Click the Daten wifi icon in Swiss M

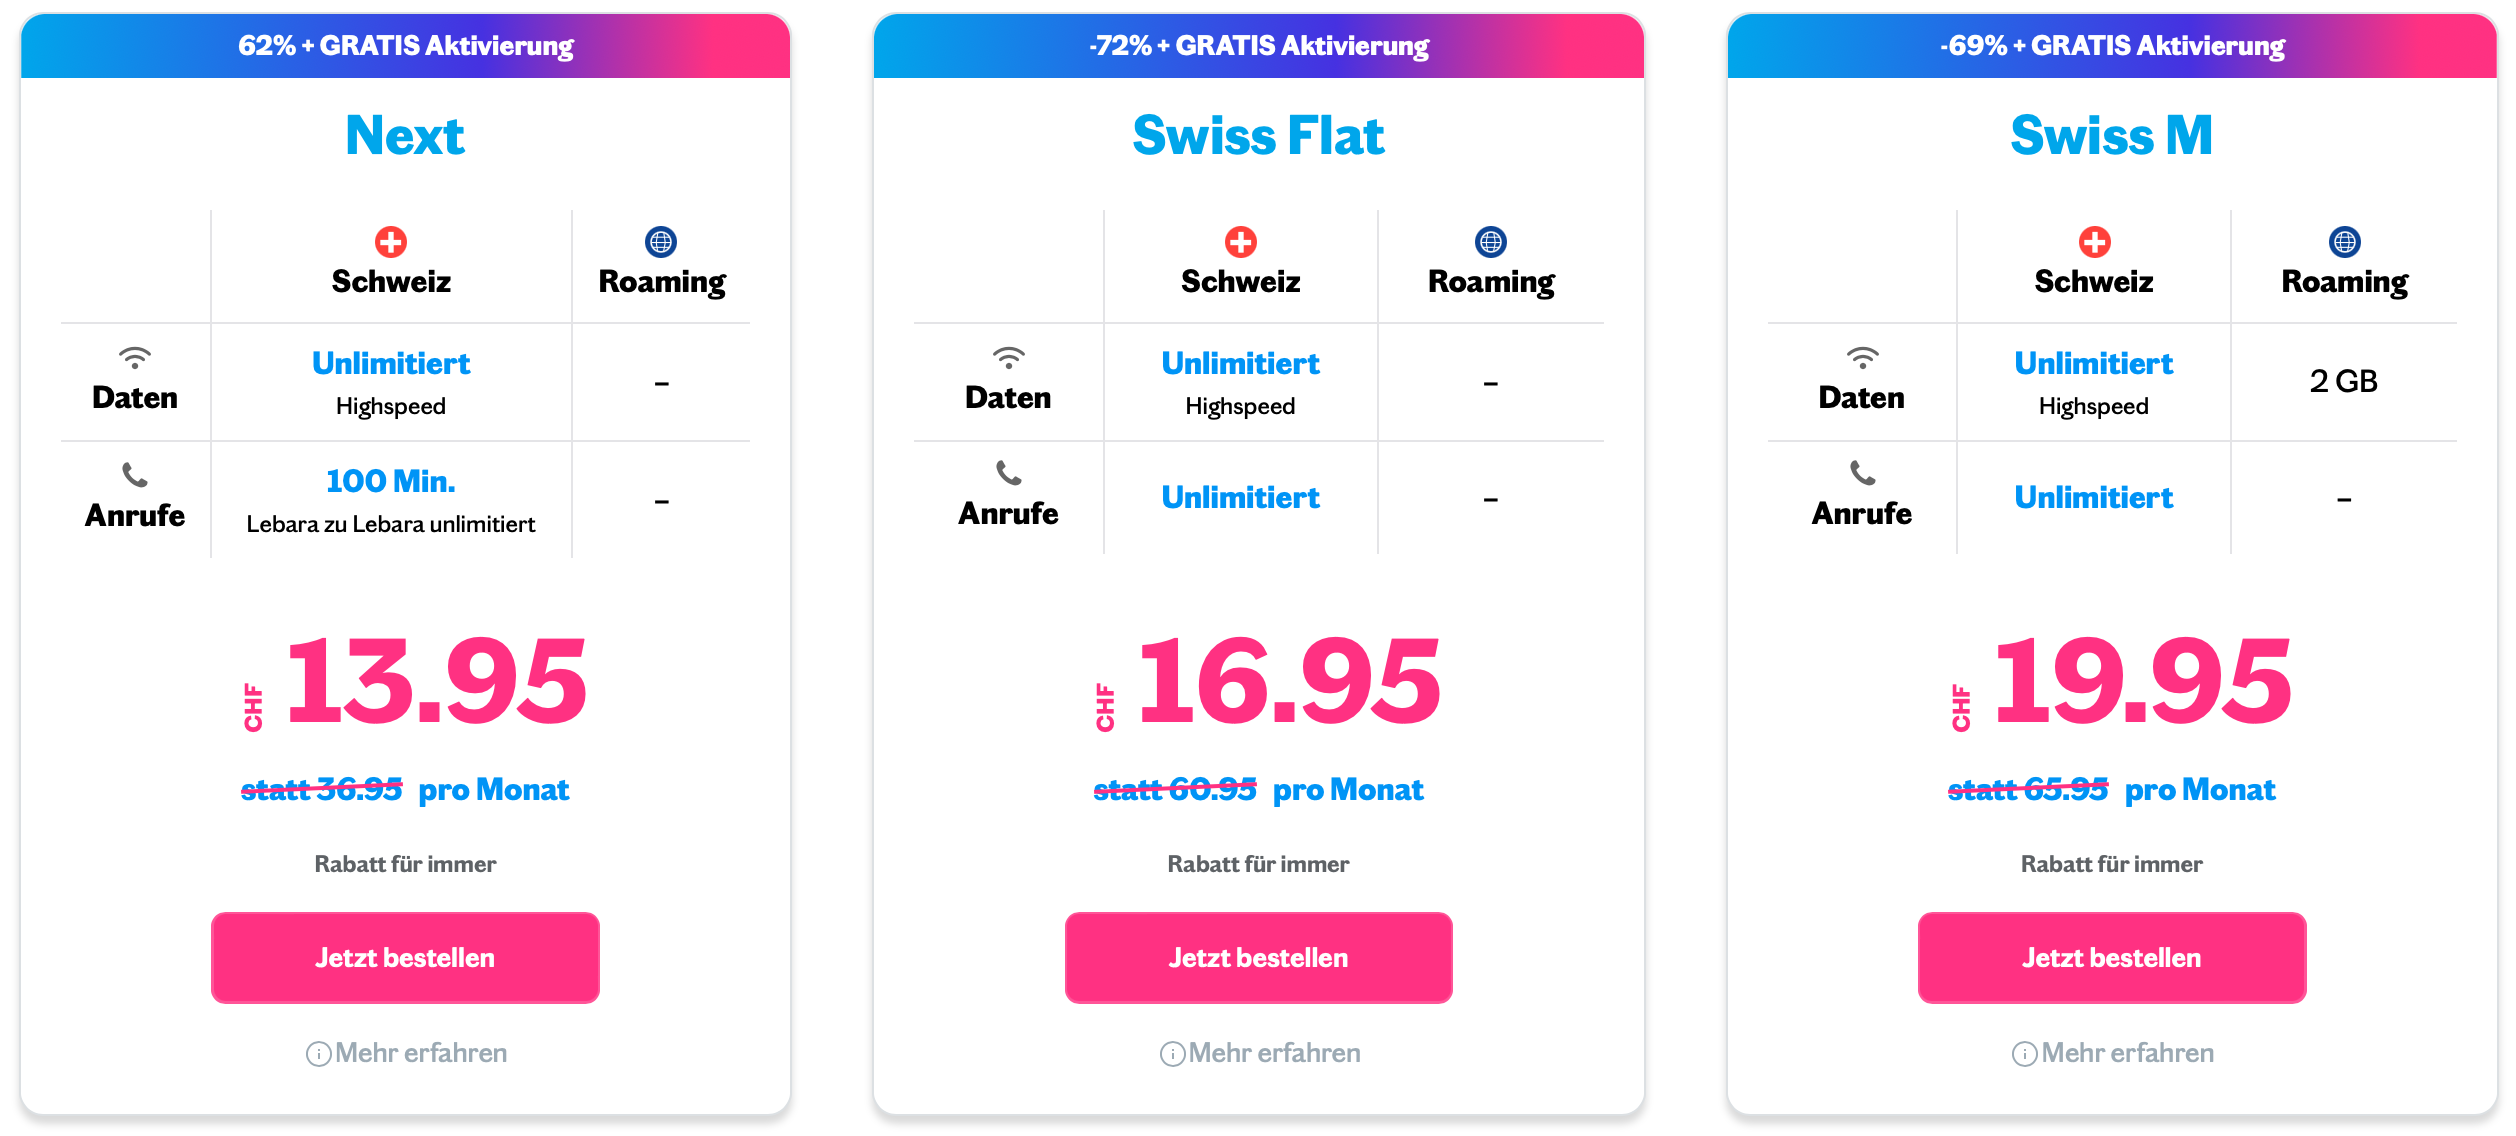coord(1862,358)
